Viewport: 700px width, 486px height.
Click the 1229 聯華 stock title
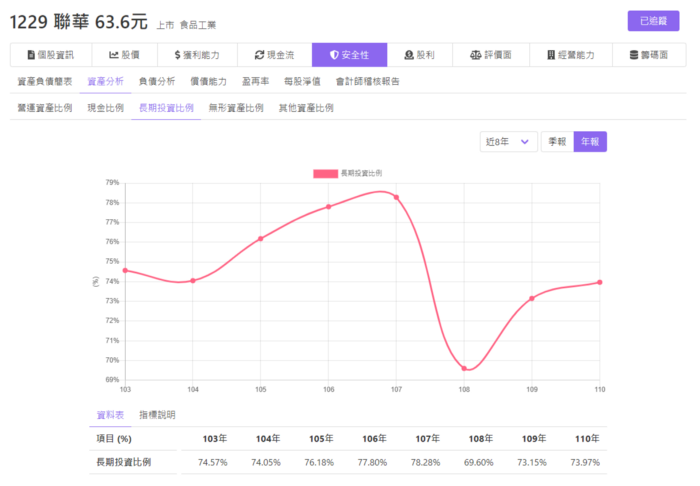pyautogui.click(x=50, y=21)
